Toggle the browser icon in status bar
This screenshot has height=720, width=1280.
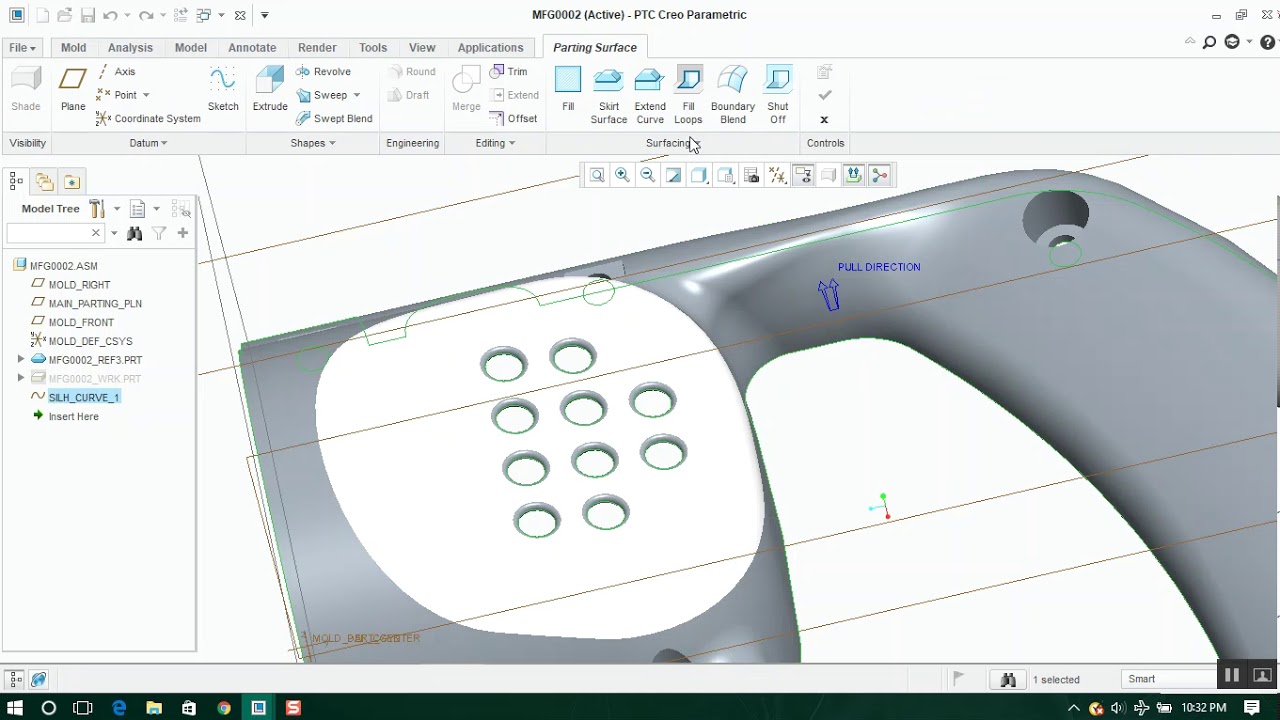[x=38, y=680]
